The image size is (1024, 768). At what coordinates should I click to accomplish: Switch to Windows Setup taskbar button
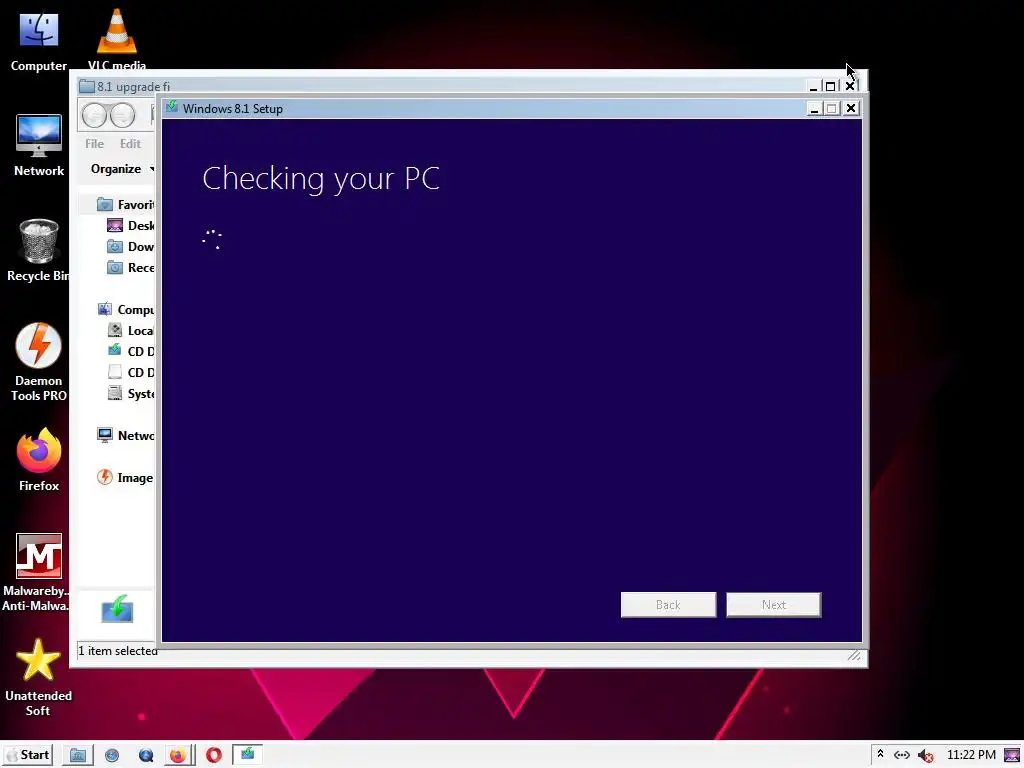248,755
